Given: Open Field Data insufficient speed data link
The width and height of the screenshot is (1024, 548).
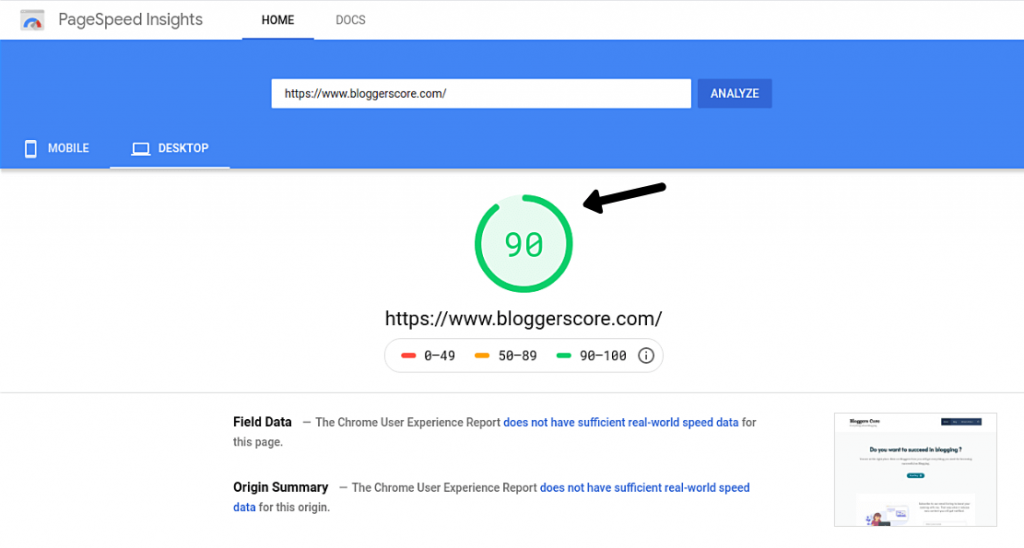Looking at the screenshot, I should [x=620, y=423].
